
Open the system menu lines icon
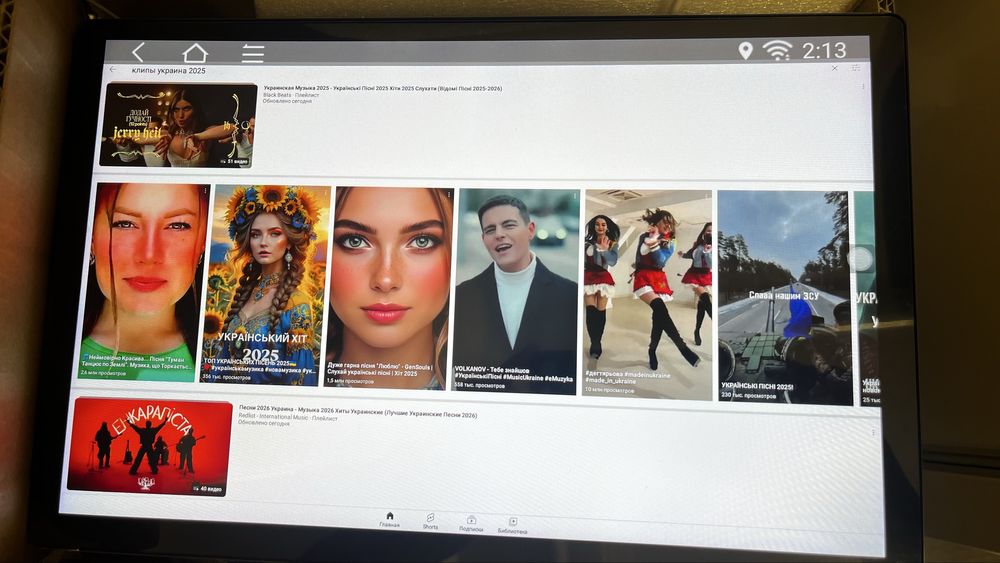(x=253, y=54)
